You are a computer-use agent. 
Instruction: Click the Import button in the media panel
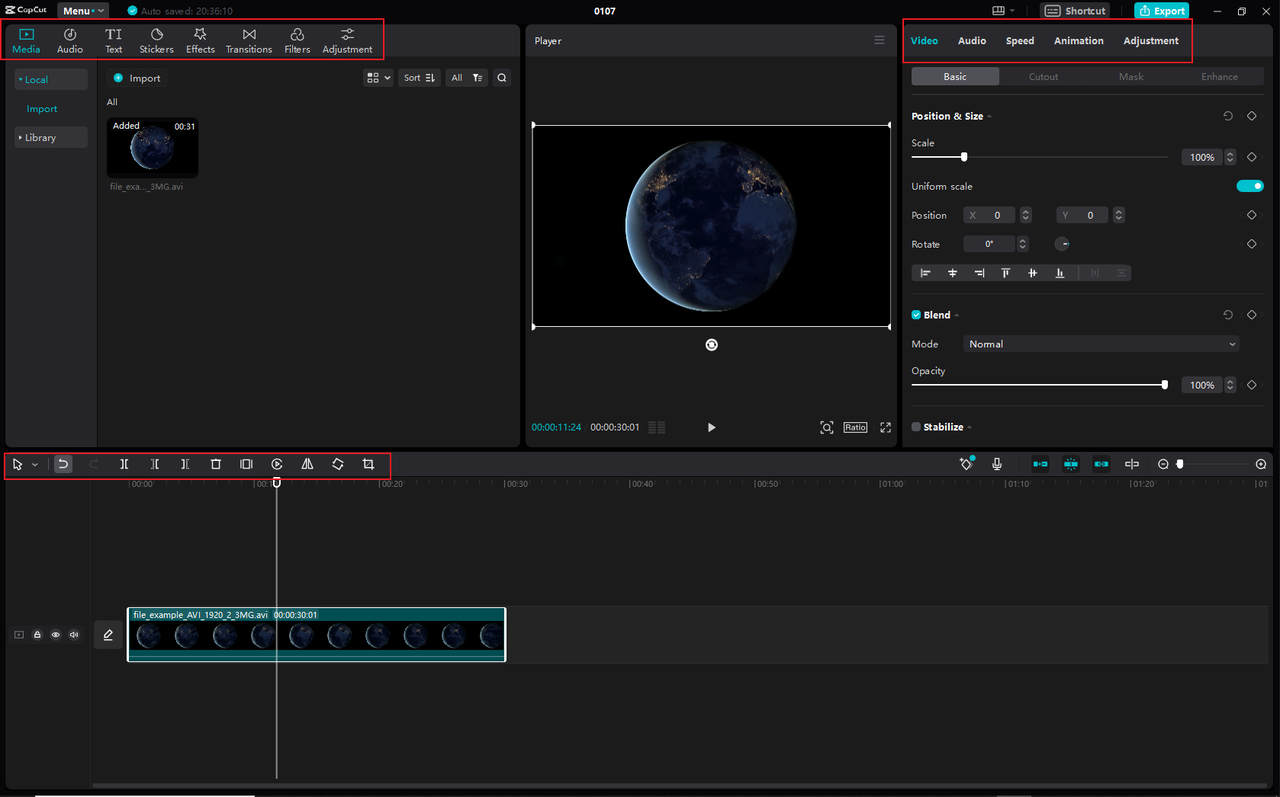pos(136,77)
